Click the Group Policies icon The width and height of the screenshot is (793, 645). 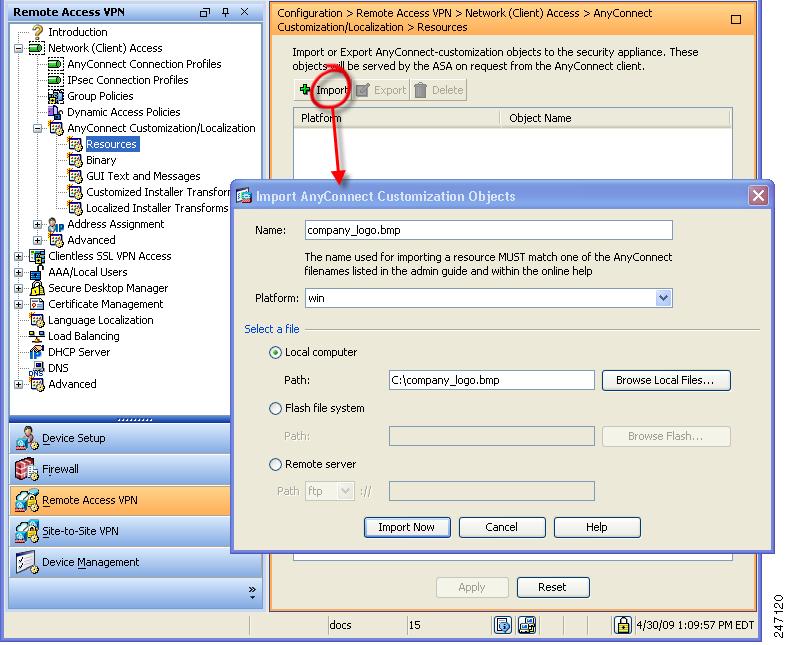56,96
